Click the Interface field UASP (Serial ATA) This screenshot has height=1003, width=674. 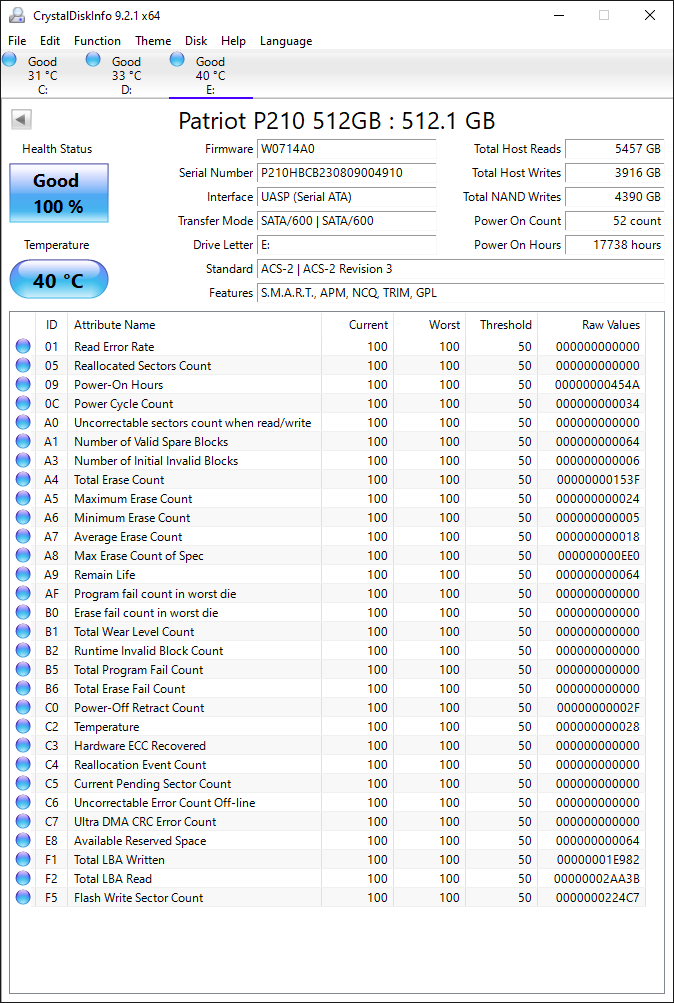click(x=347, y=197)
